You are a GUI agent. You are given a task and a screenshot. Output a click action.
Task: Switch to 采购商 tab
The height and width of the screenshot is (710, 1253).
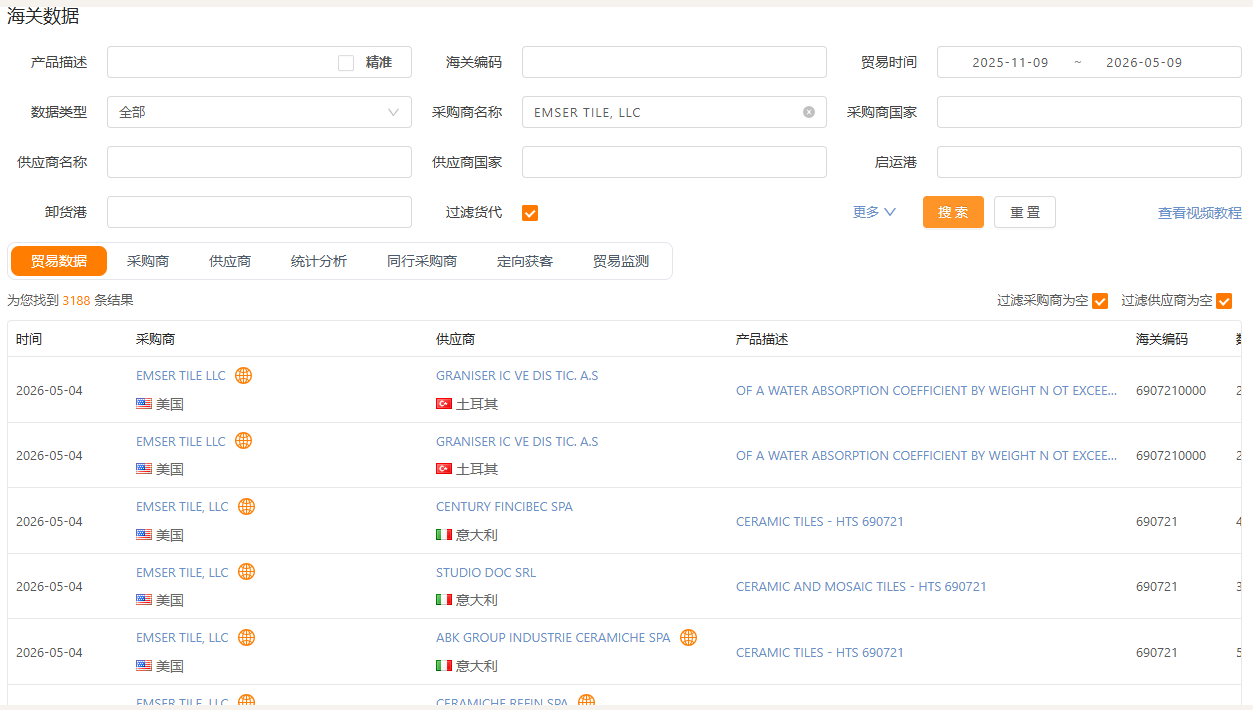[148, 261]
